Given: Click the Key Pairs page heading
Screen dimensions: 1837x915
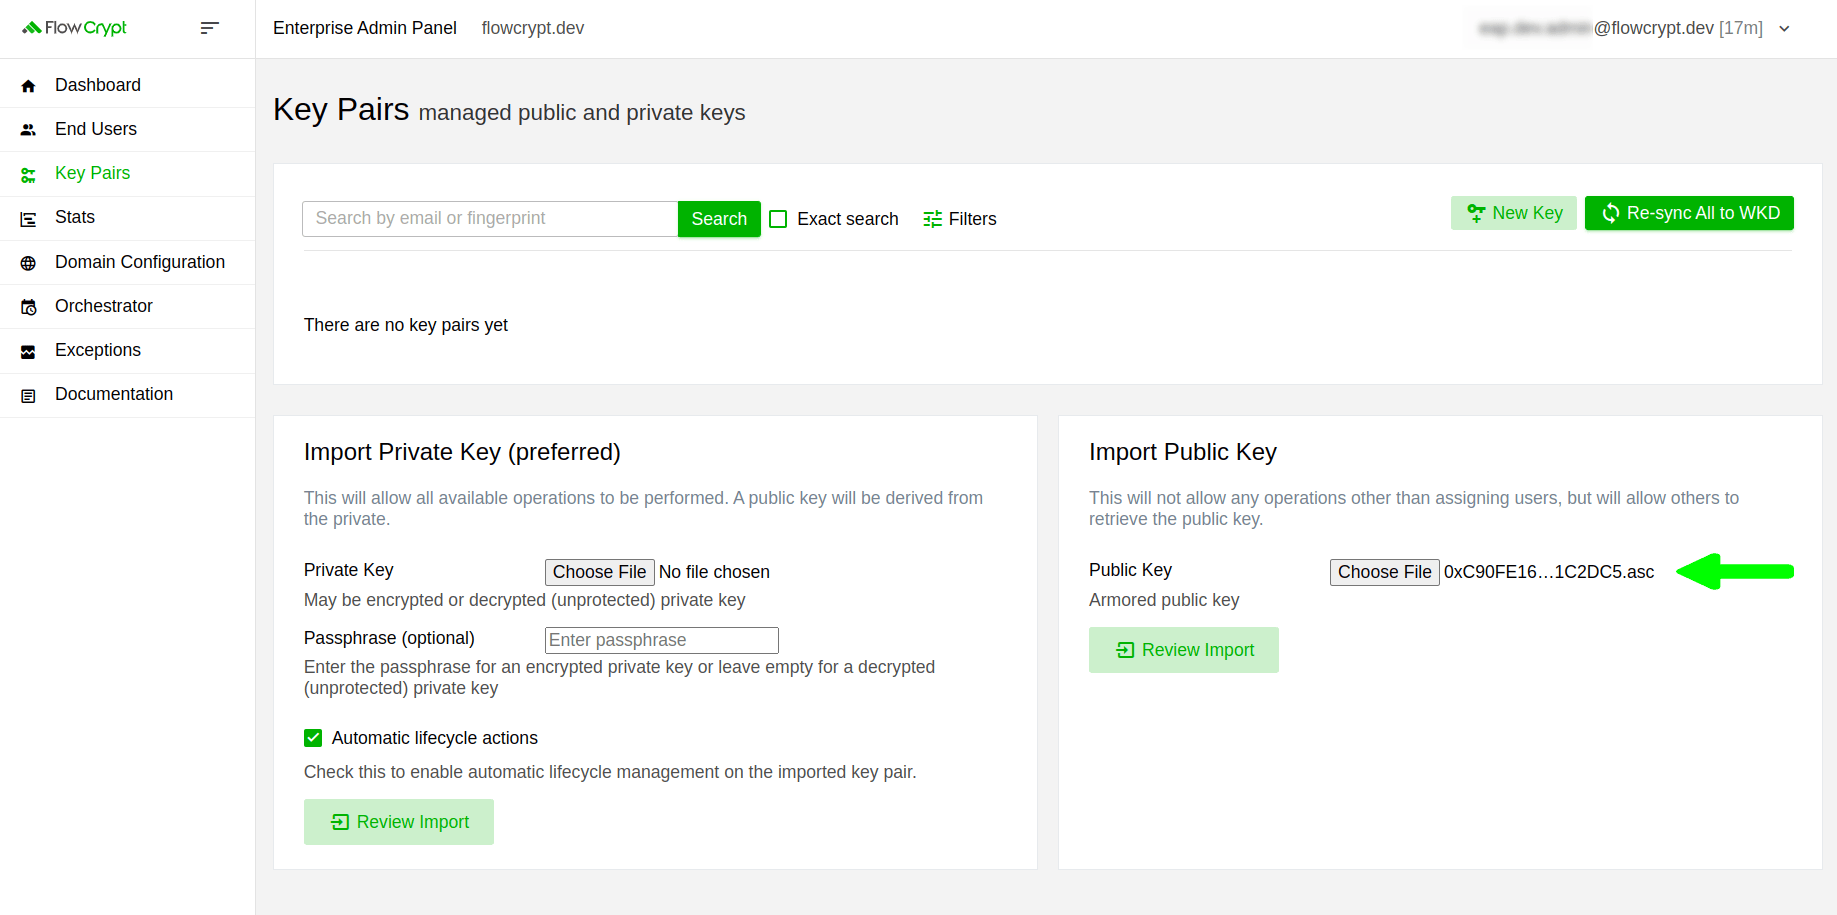Looking at the screenshot, I should pos(341,109).
